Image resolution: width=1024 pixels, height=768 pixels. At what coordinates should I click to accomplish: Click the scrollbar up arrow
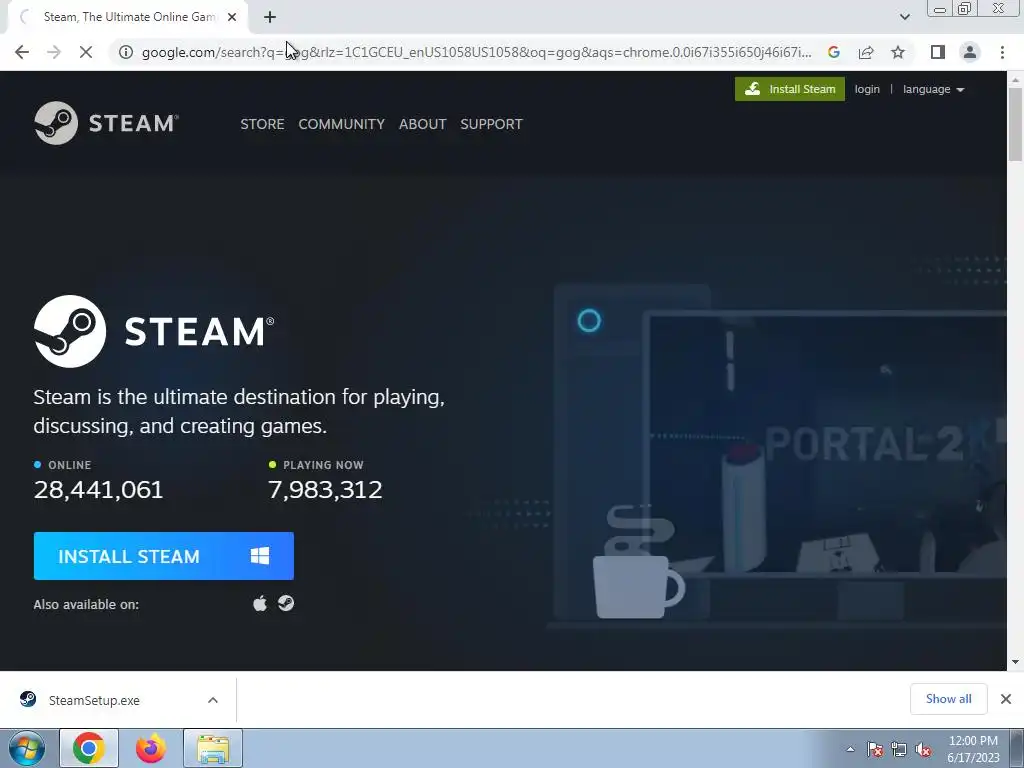point(1015,79)
